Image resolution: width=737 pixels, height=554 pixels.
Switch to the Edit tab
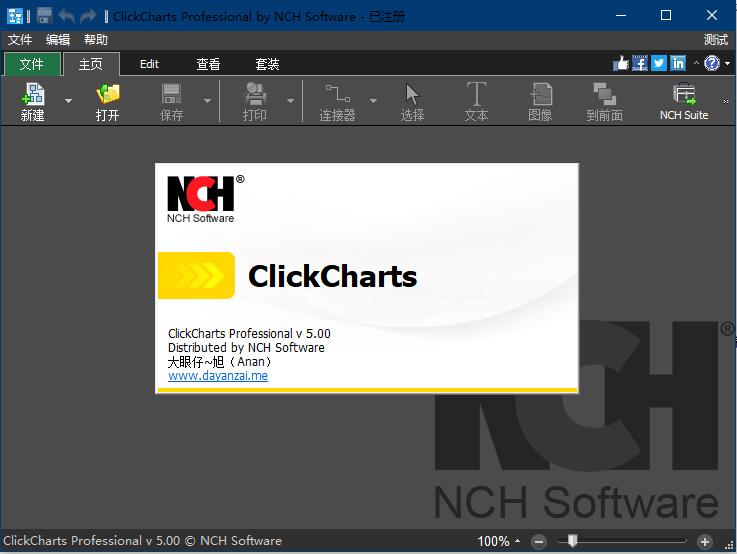[149, 64]
